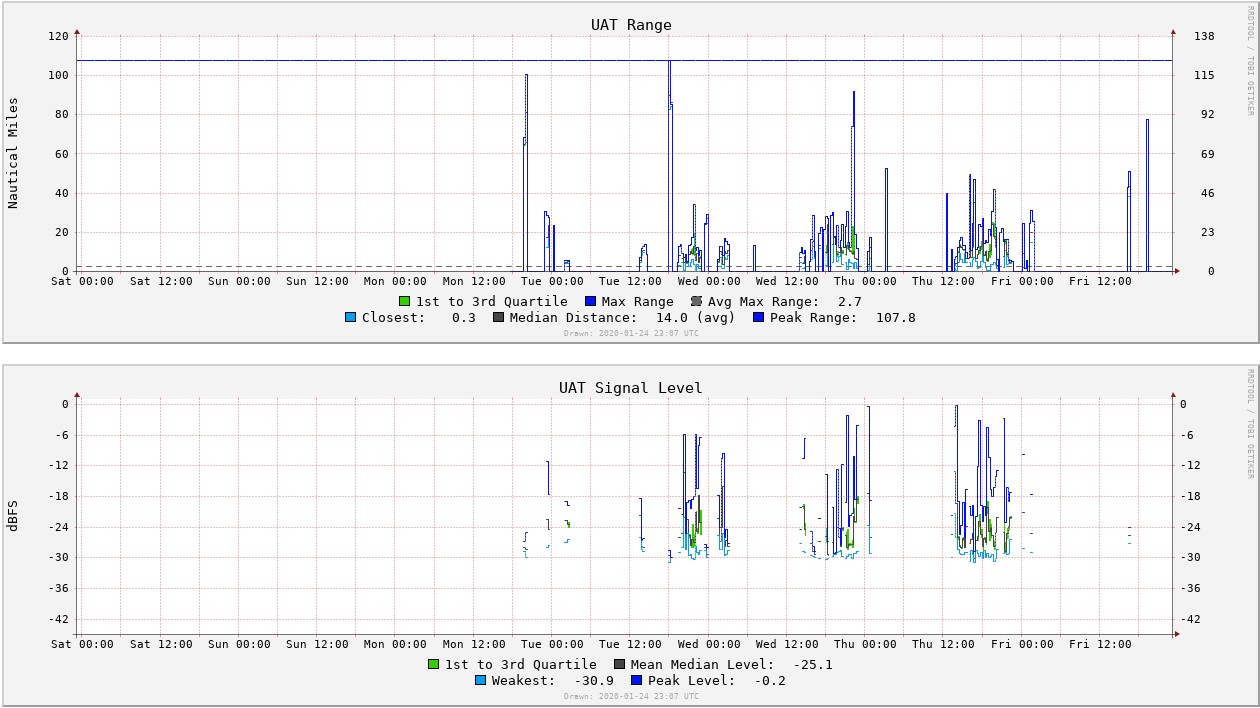Screen dimensions: 1260x708
Task: Click the Wed 00:00 marker on UAT Range axis
Action: coord(708,281)
